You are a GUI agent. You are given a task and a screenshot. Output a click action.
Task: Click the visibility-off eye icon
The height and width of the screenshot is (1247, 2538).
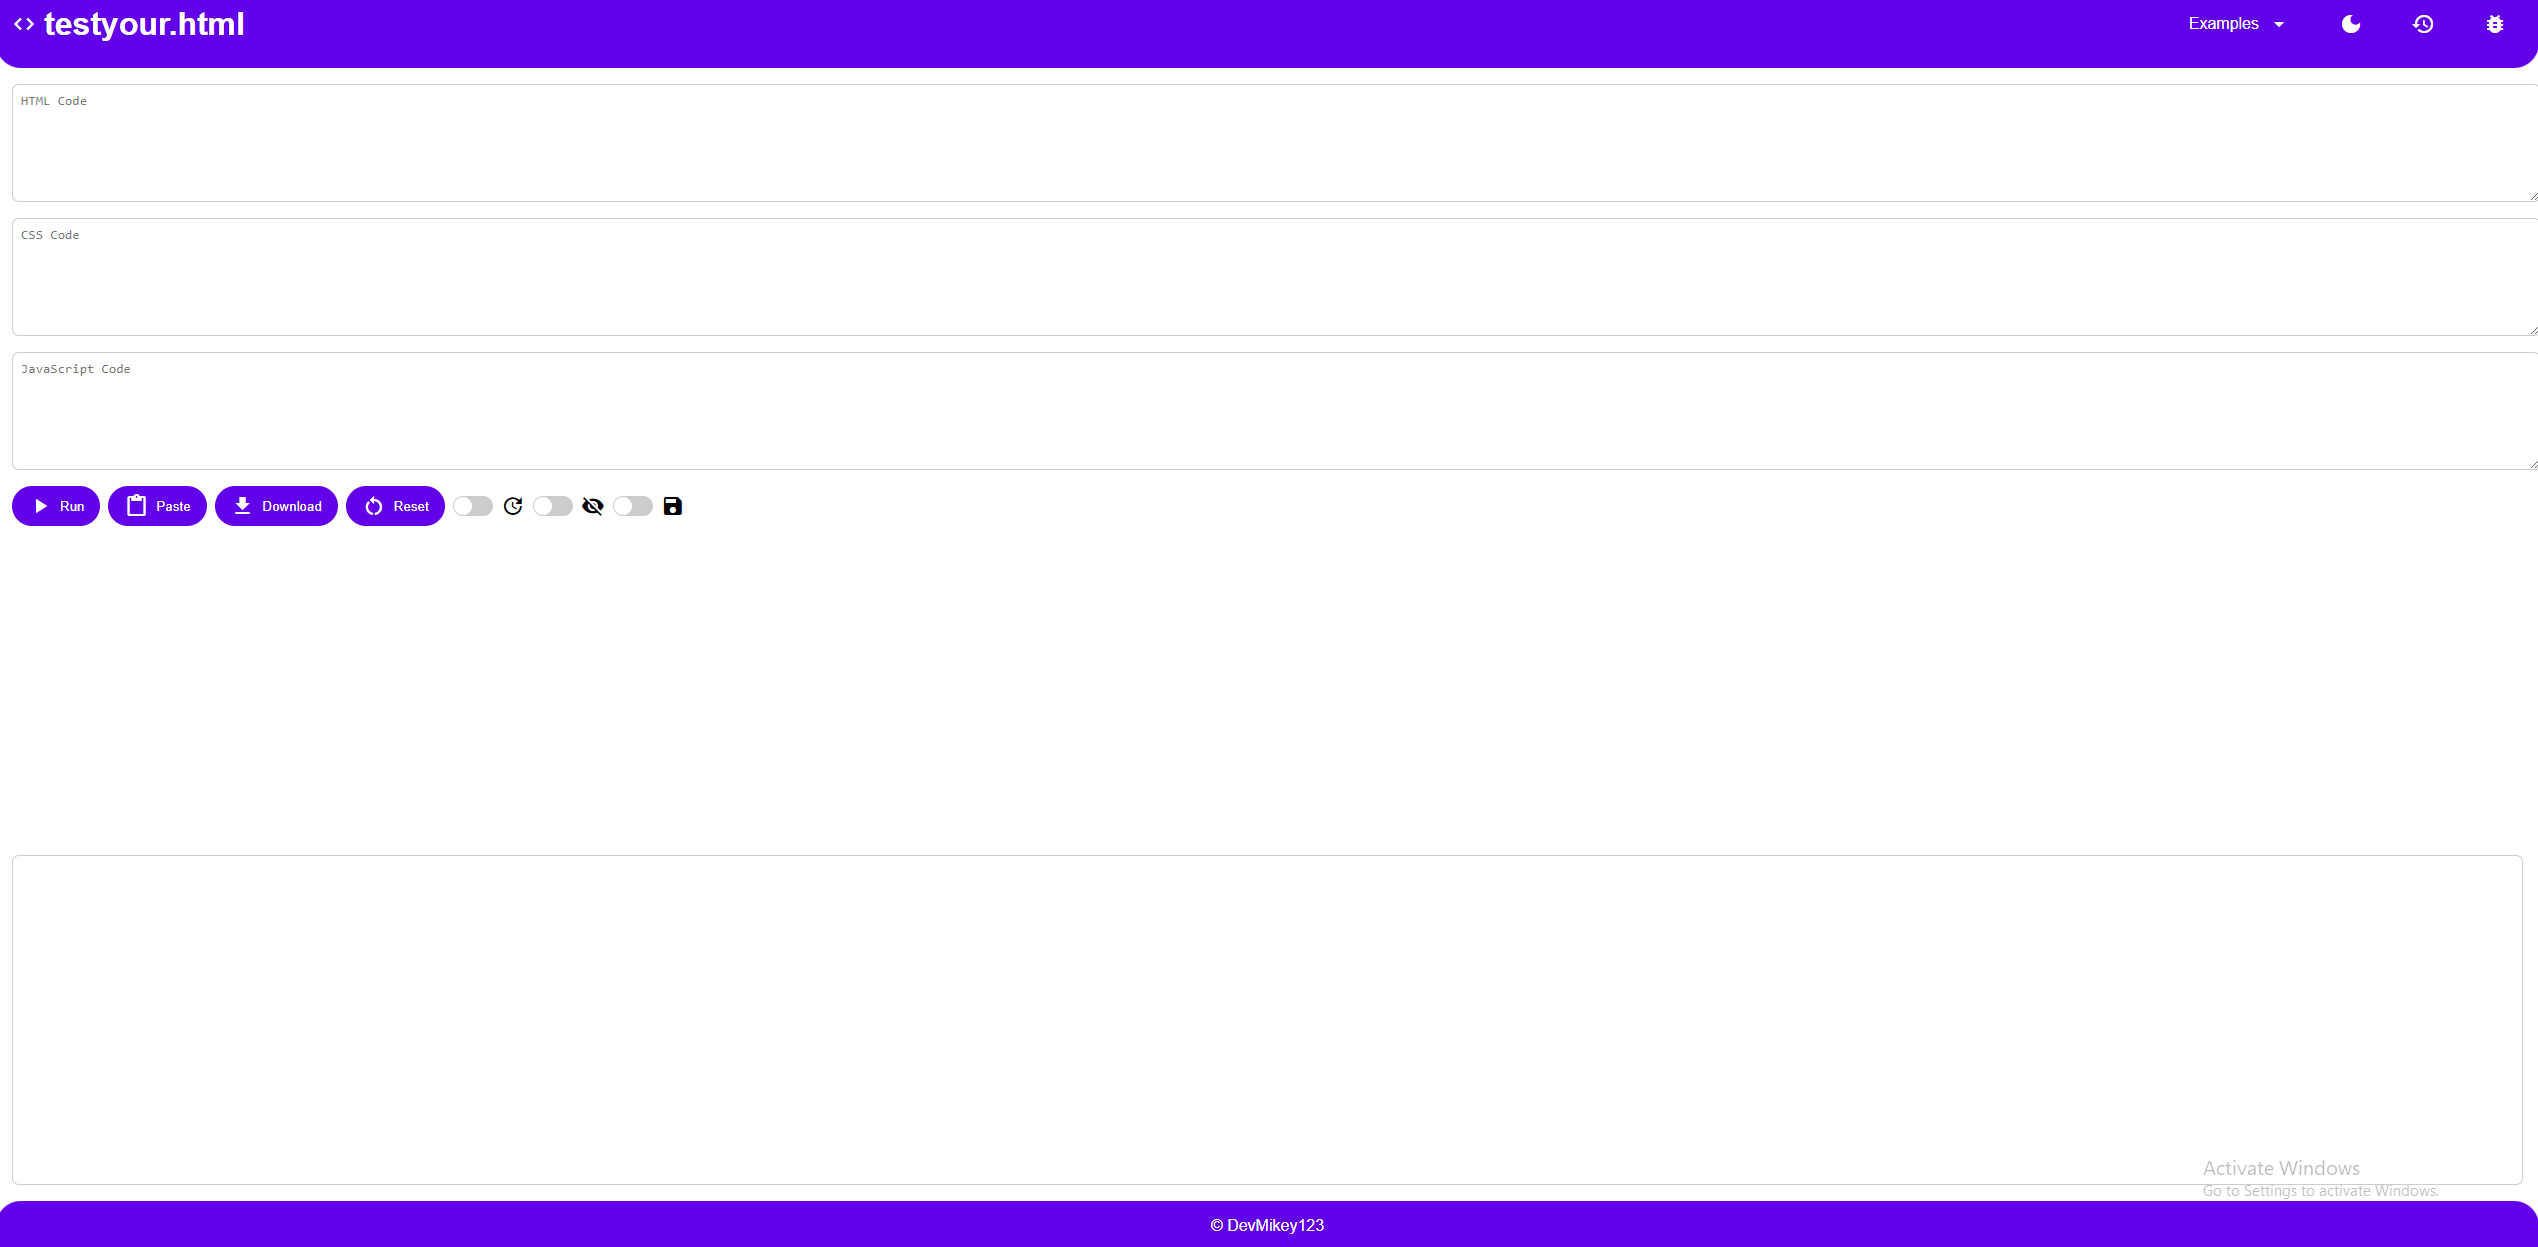(592, 505)
